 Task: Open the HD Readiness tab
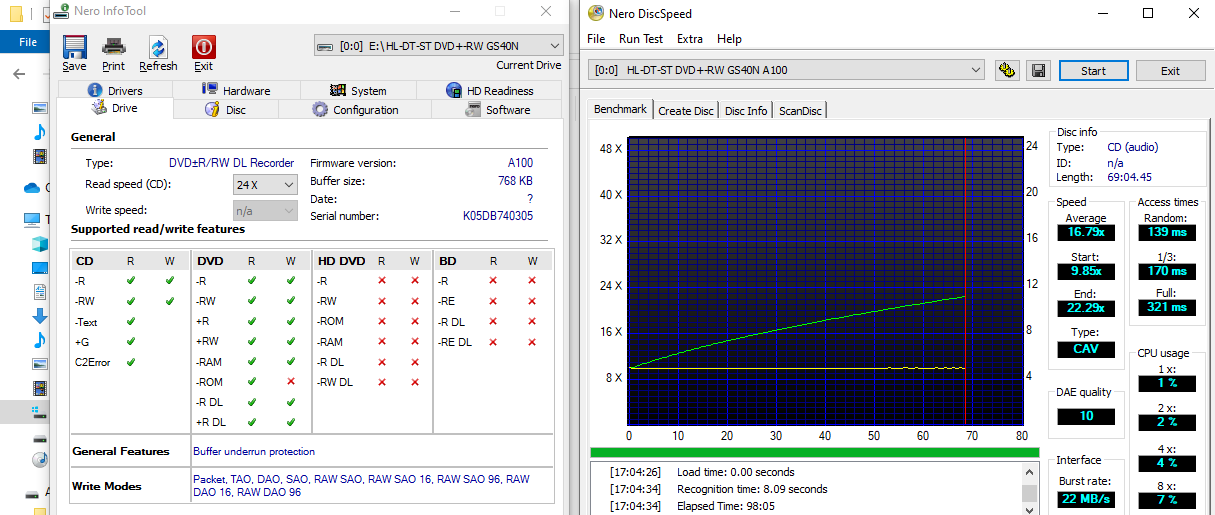500,90
